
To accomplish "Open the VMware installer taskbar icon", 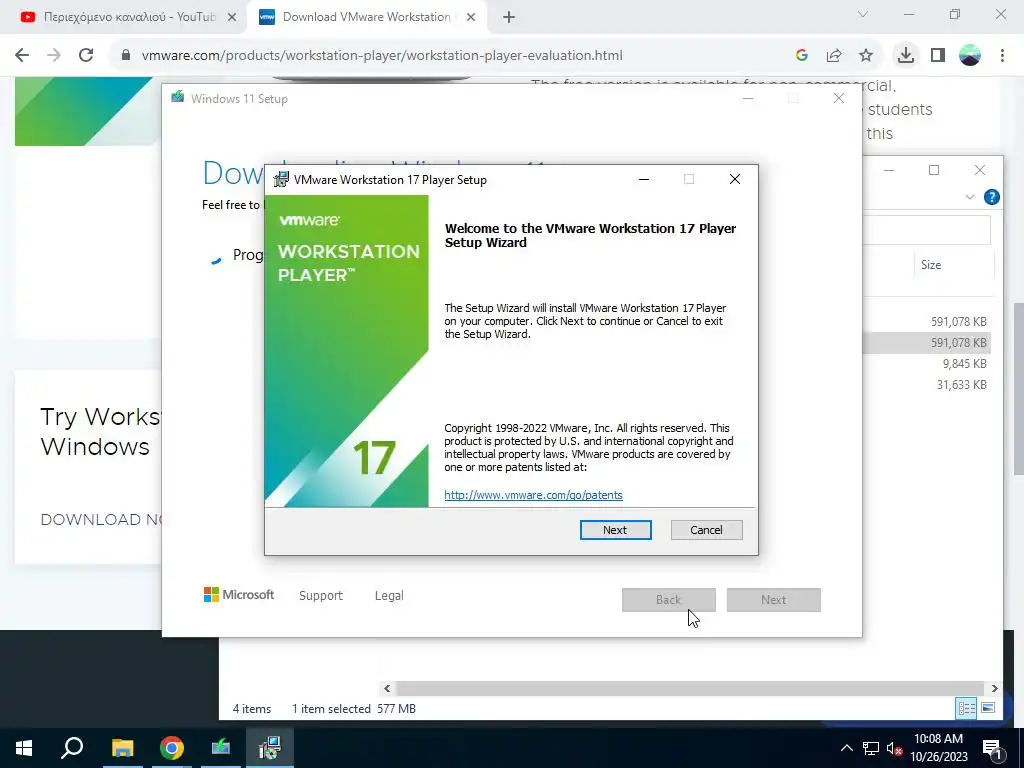I will pos(269,748).
